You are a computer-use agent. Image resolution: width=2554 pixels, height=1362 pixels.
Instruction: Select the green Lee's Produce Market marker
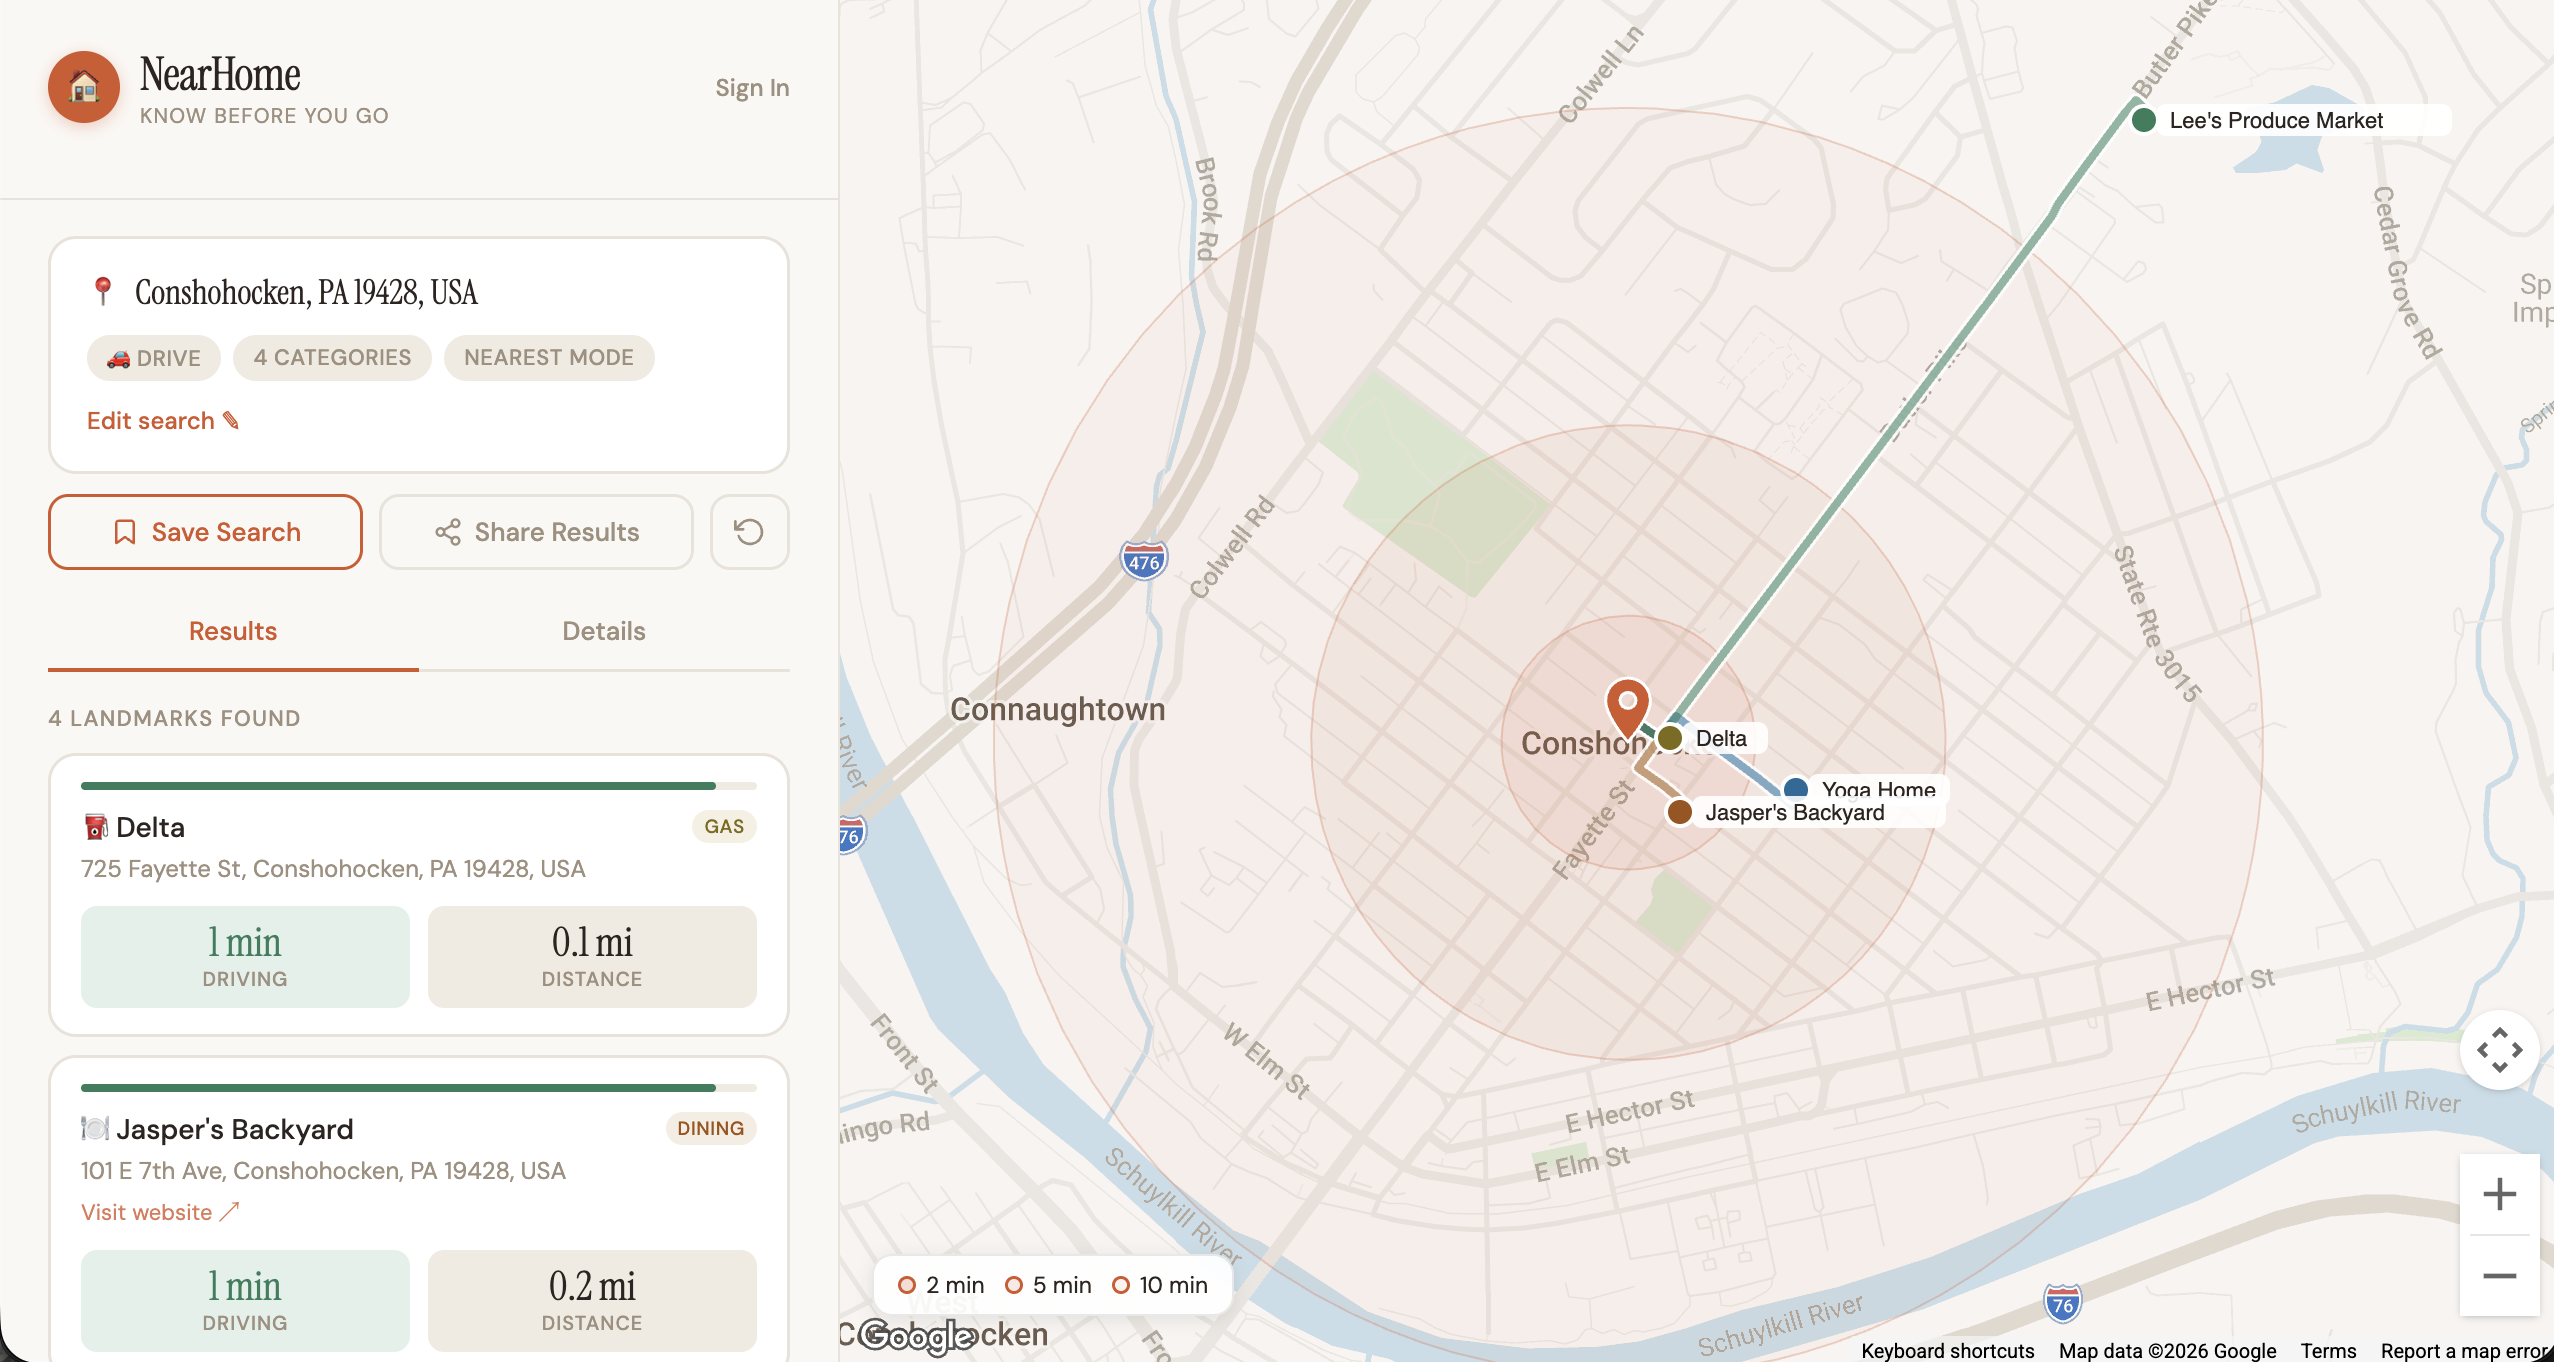[2144, 120]
